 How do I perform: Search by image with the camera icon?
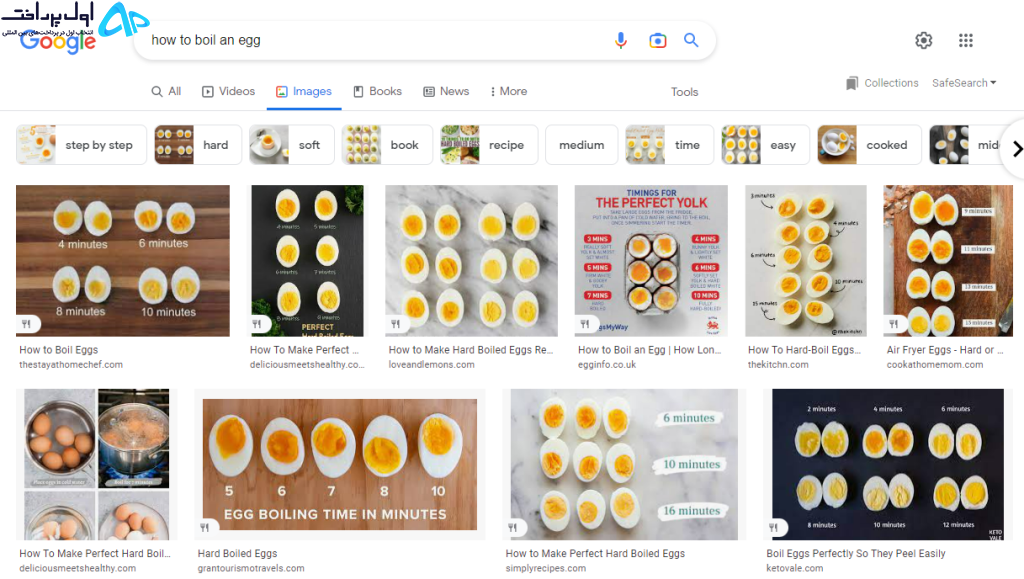658,40
